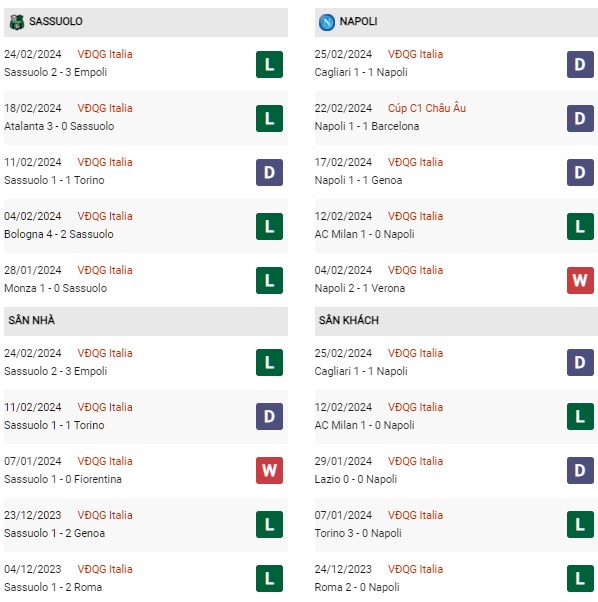The image size is (598, 602).
Task: Click the SASSUOLO team name header
Action: 56,21
